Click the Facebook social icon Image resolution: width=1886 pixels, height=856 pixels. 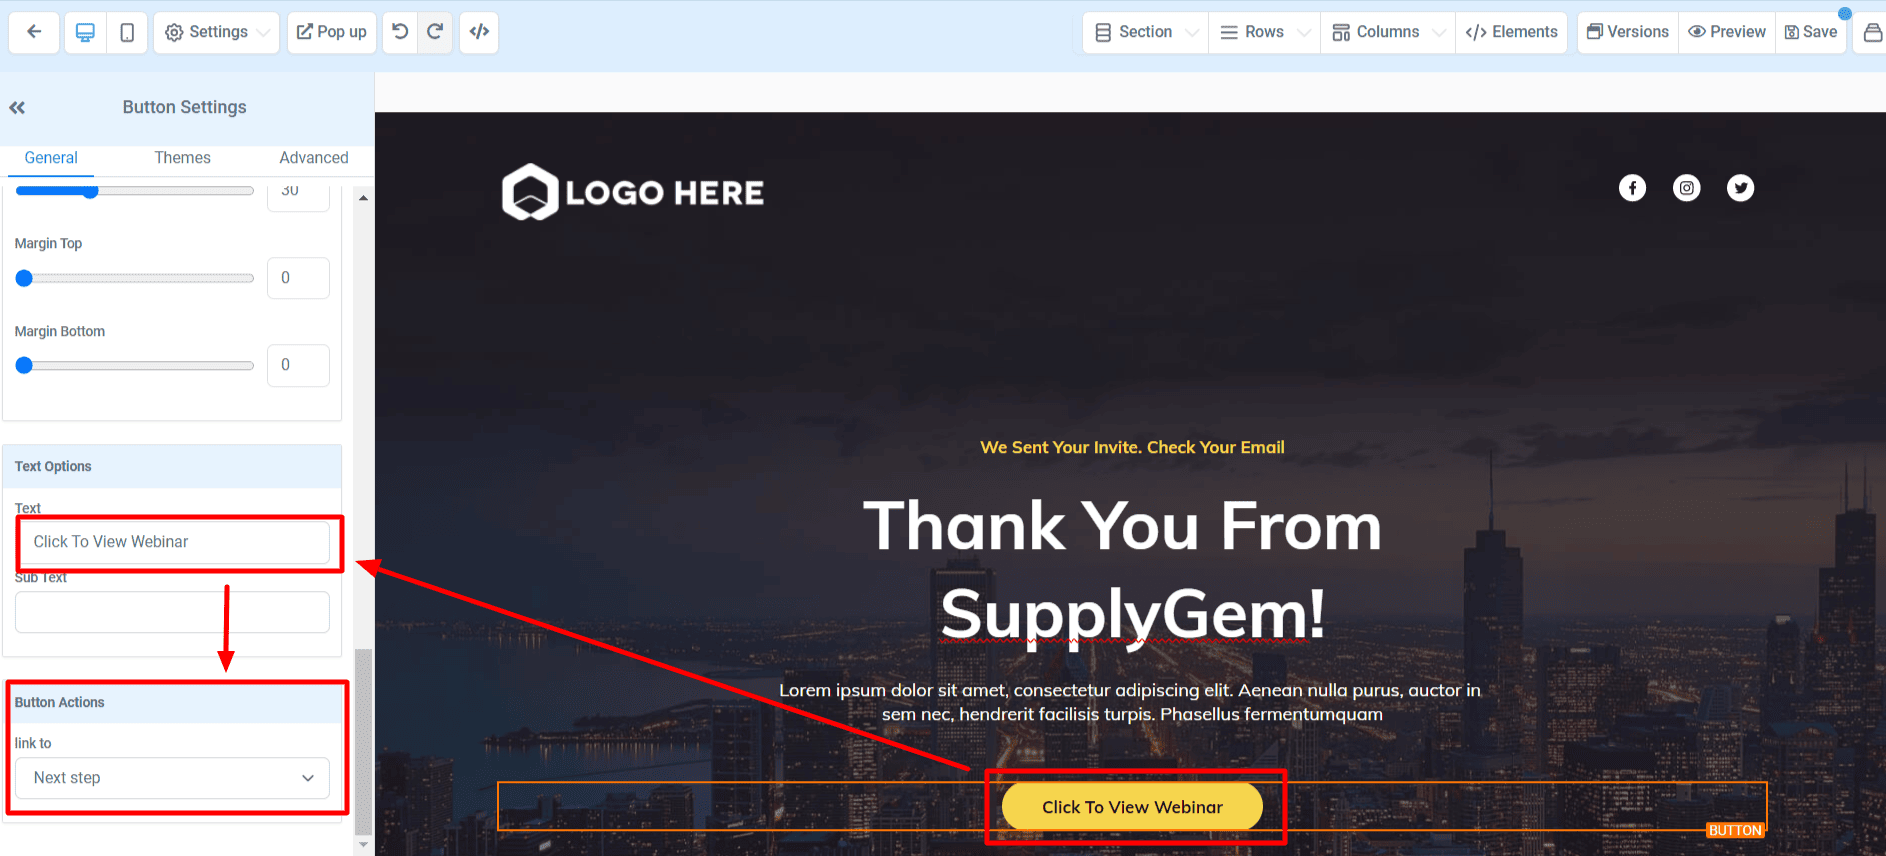pos(1632,188)
